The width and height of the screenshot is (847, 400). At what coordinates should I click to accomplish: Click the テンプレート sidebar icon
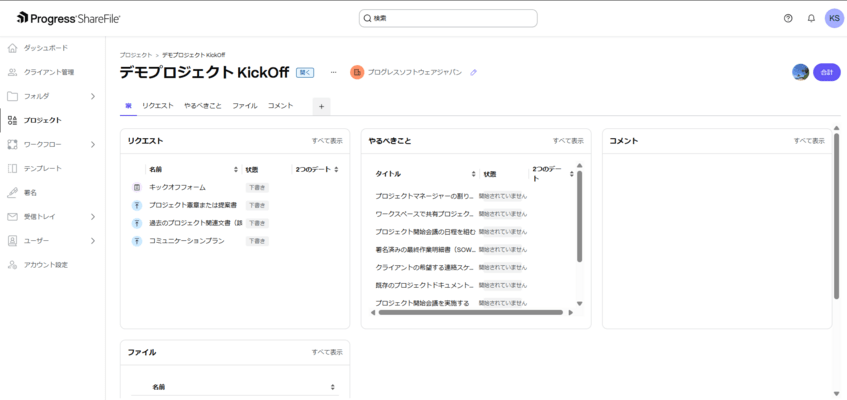(x=12, y=168)
